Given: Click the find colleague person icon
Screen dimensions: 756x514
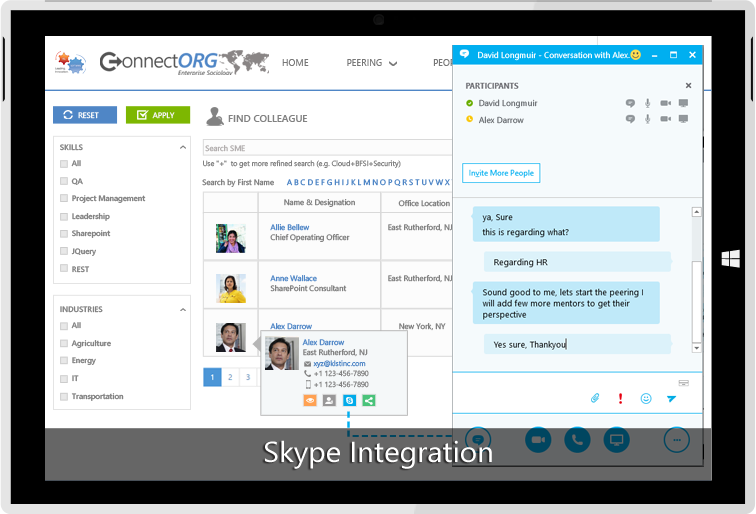Looking at the screenshot, I should pos(215,117).
